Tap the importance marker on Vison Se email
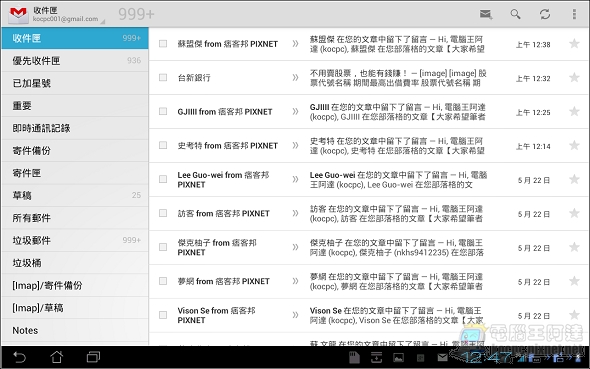The image size is (590, 369). pos(295,314)
